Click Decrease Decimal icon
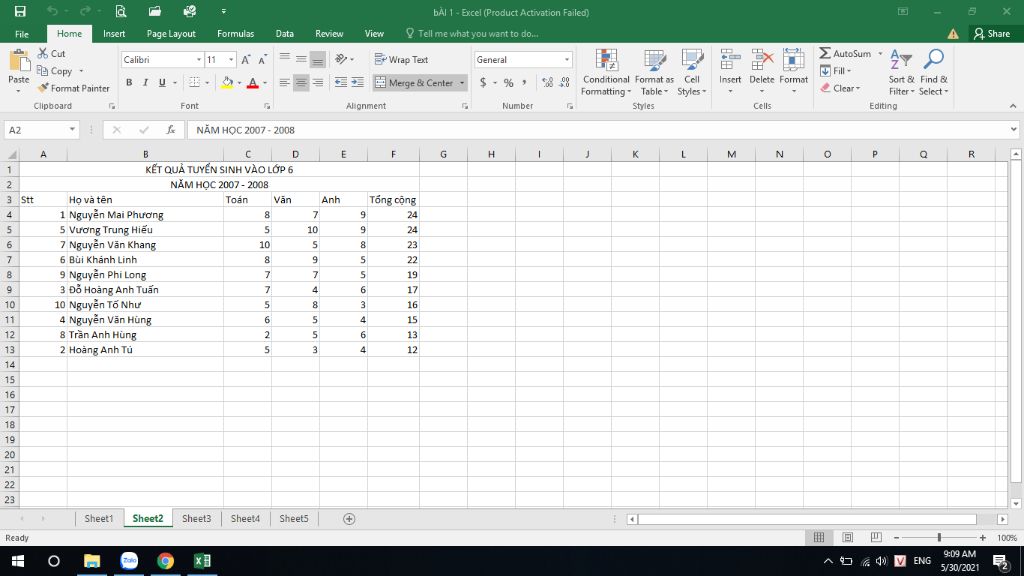1024x576 pixels. (x=564, y=82)
